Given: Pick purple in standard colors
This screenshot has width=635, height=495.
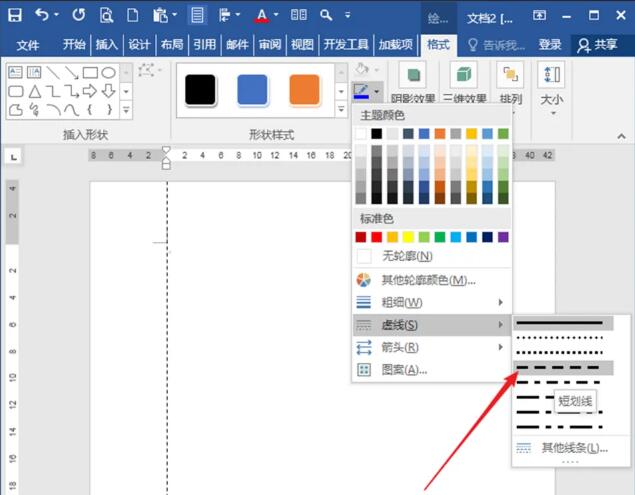Looking at the screenshot, I should pyautogui.click(x=503, y=237).
